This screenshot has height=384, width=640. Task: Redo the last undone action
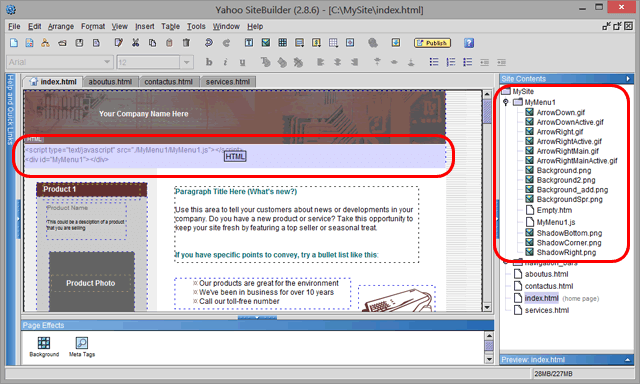point(226,43)
